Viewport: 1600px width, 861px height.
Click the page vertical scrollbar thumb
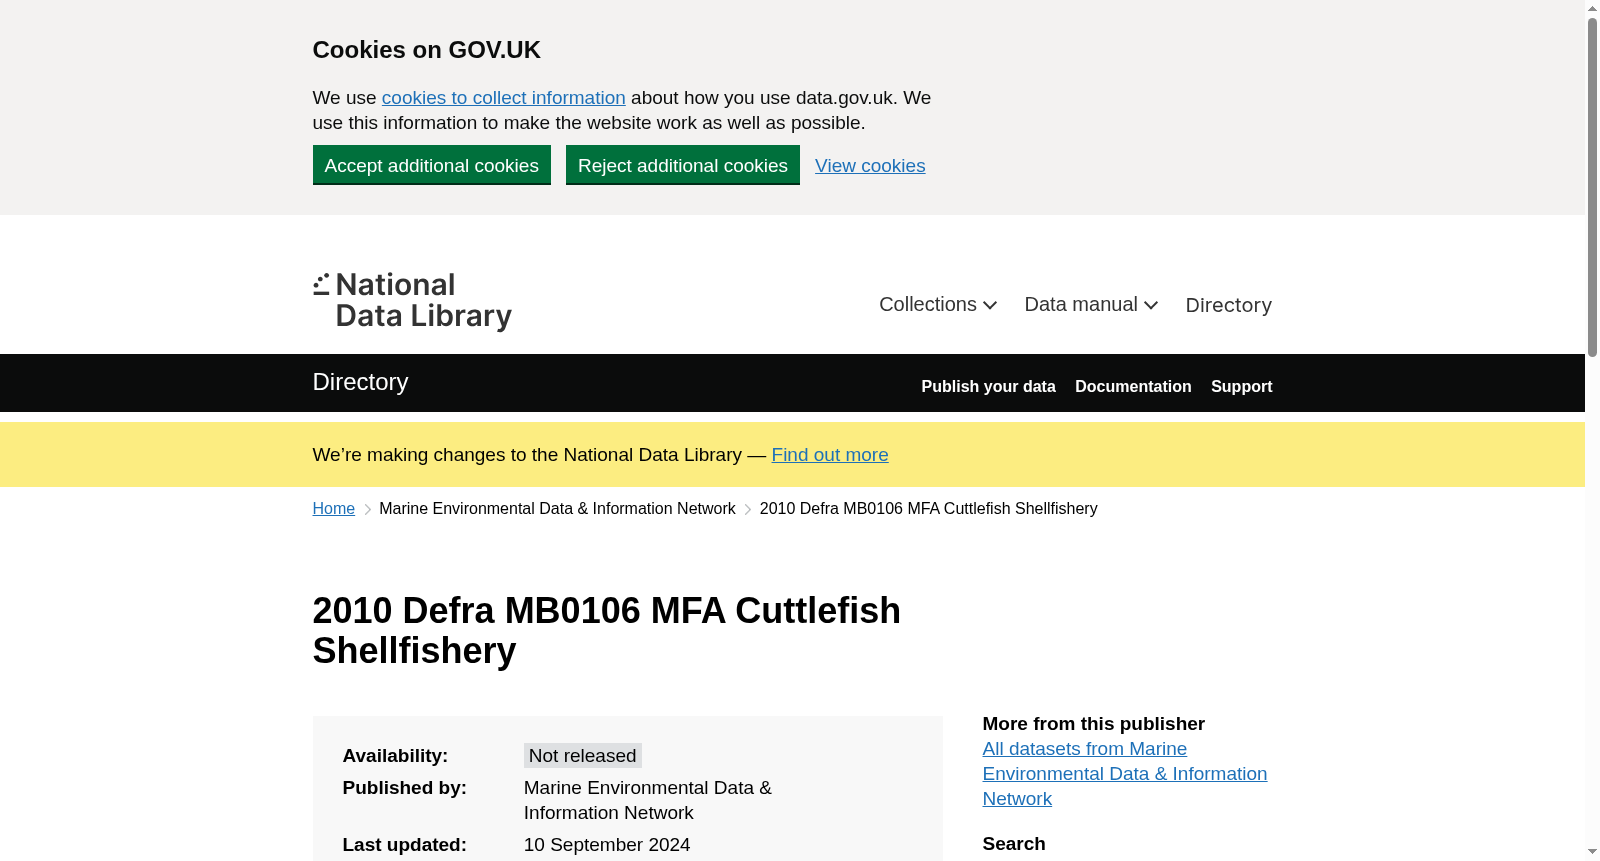click(x=1592, y=187)
